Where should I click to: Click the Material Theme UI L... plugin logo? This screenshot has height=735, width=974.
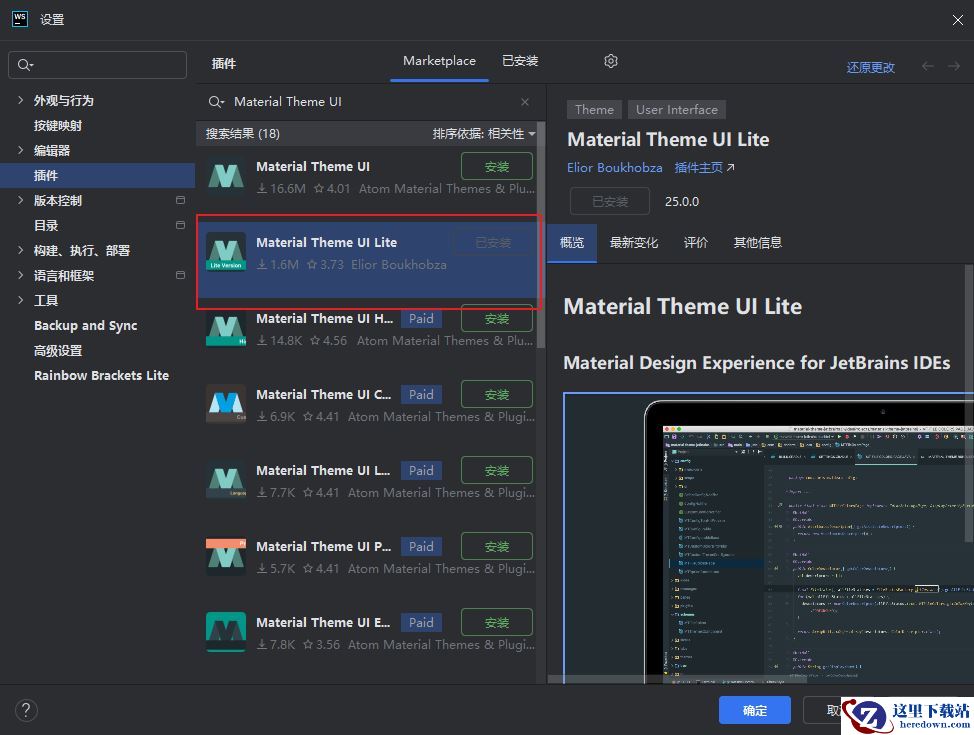coord(225,480)
